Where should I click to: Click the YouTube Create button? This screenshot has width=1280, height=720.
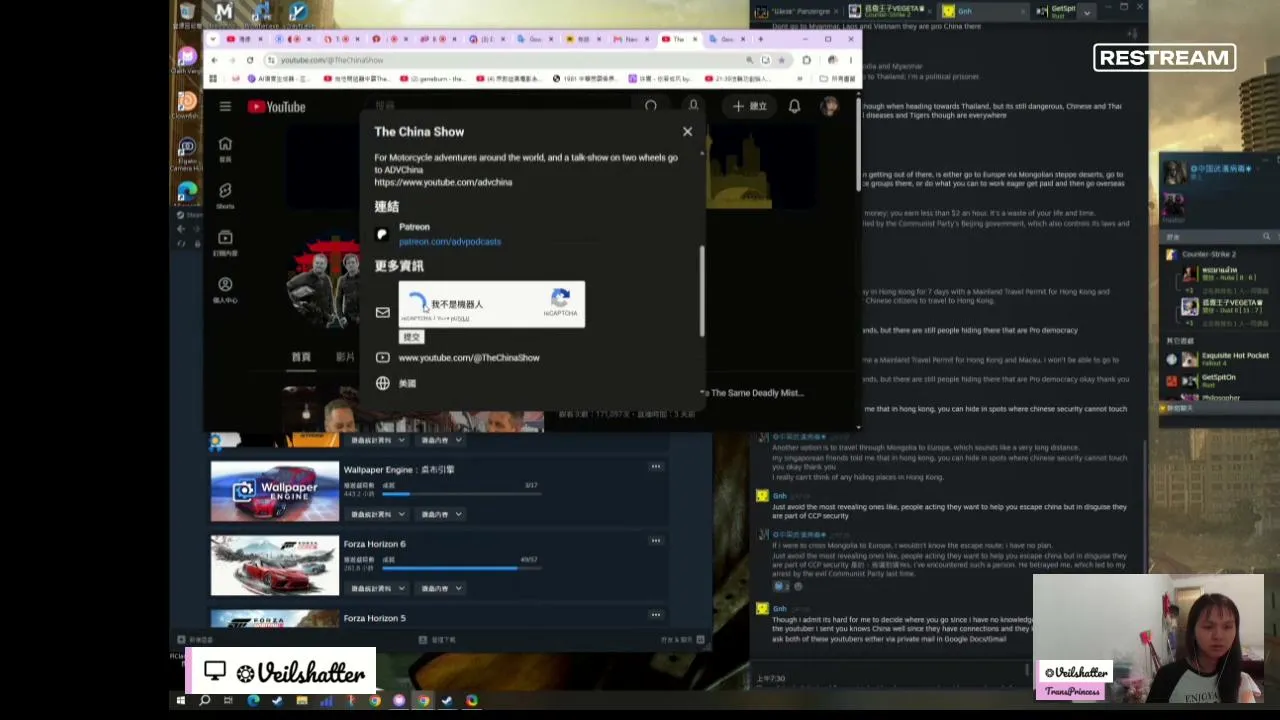pos(749,106)
